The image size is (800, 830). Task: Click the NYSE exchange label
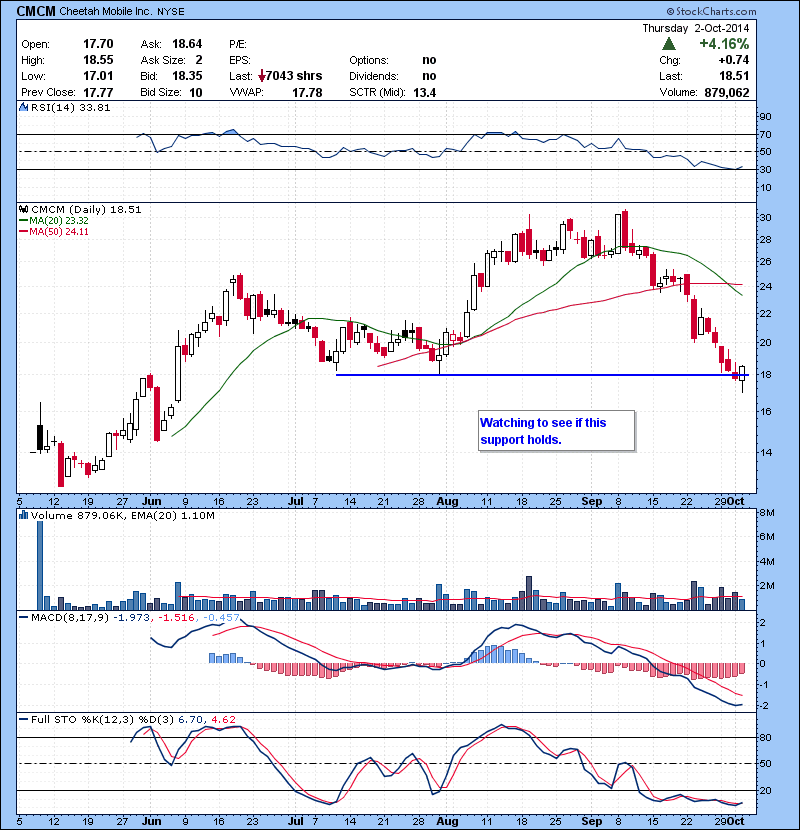coord(170,12)
